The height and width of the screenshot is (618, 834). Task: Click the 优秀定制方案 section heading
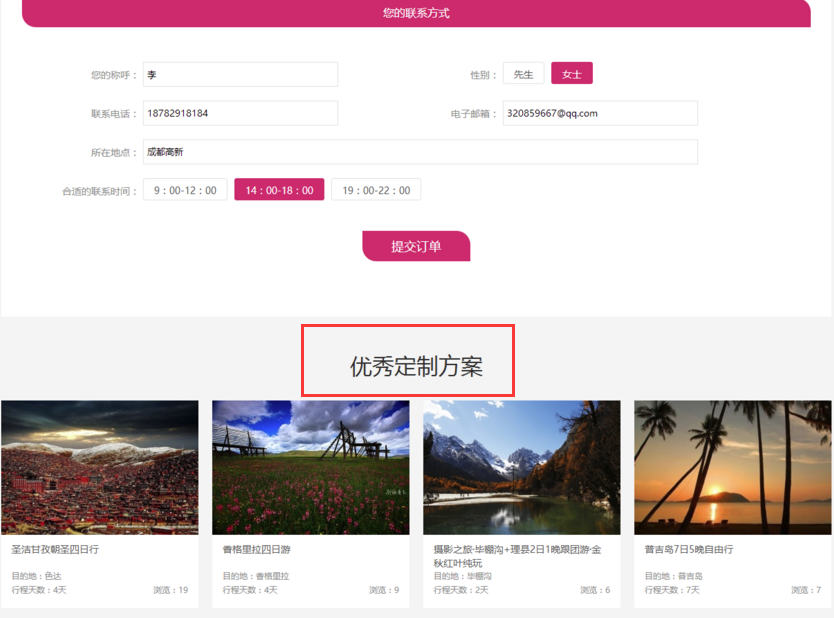[416, 366]
